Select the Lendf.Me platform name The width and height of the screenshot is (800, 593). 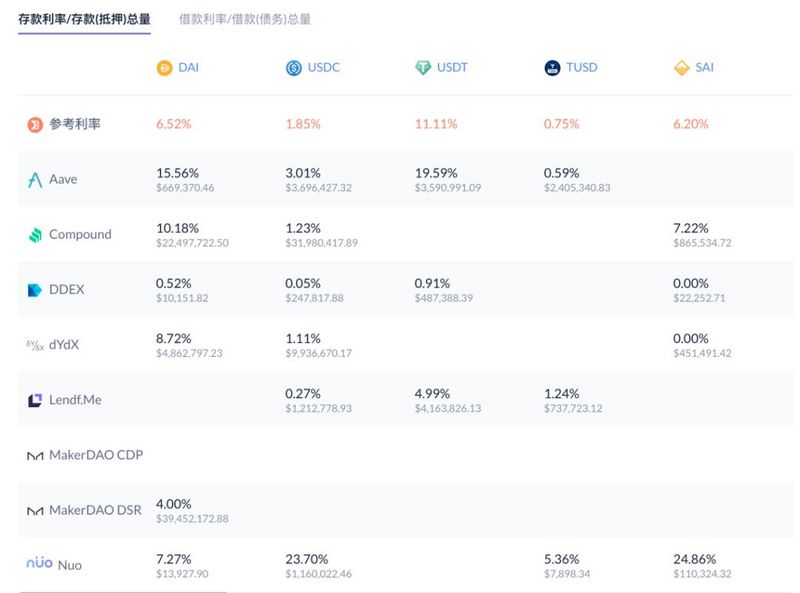pos(75,400)
